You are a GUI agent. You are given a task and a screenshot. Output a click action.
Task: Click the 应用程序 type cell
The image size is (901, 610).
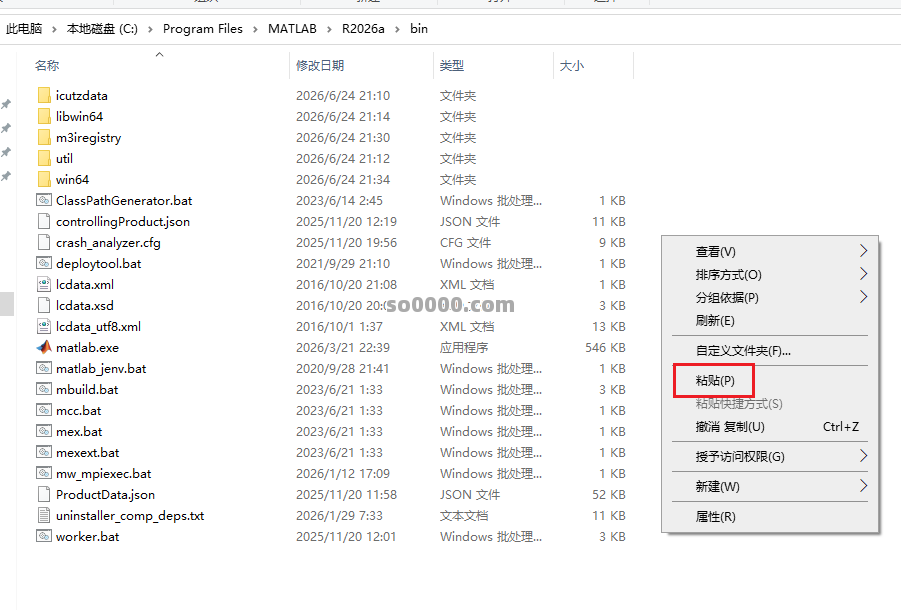[x=464, y=348]
